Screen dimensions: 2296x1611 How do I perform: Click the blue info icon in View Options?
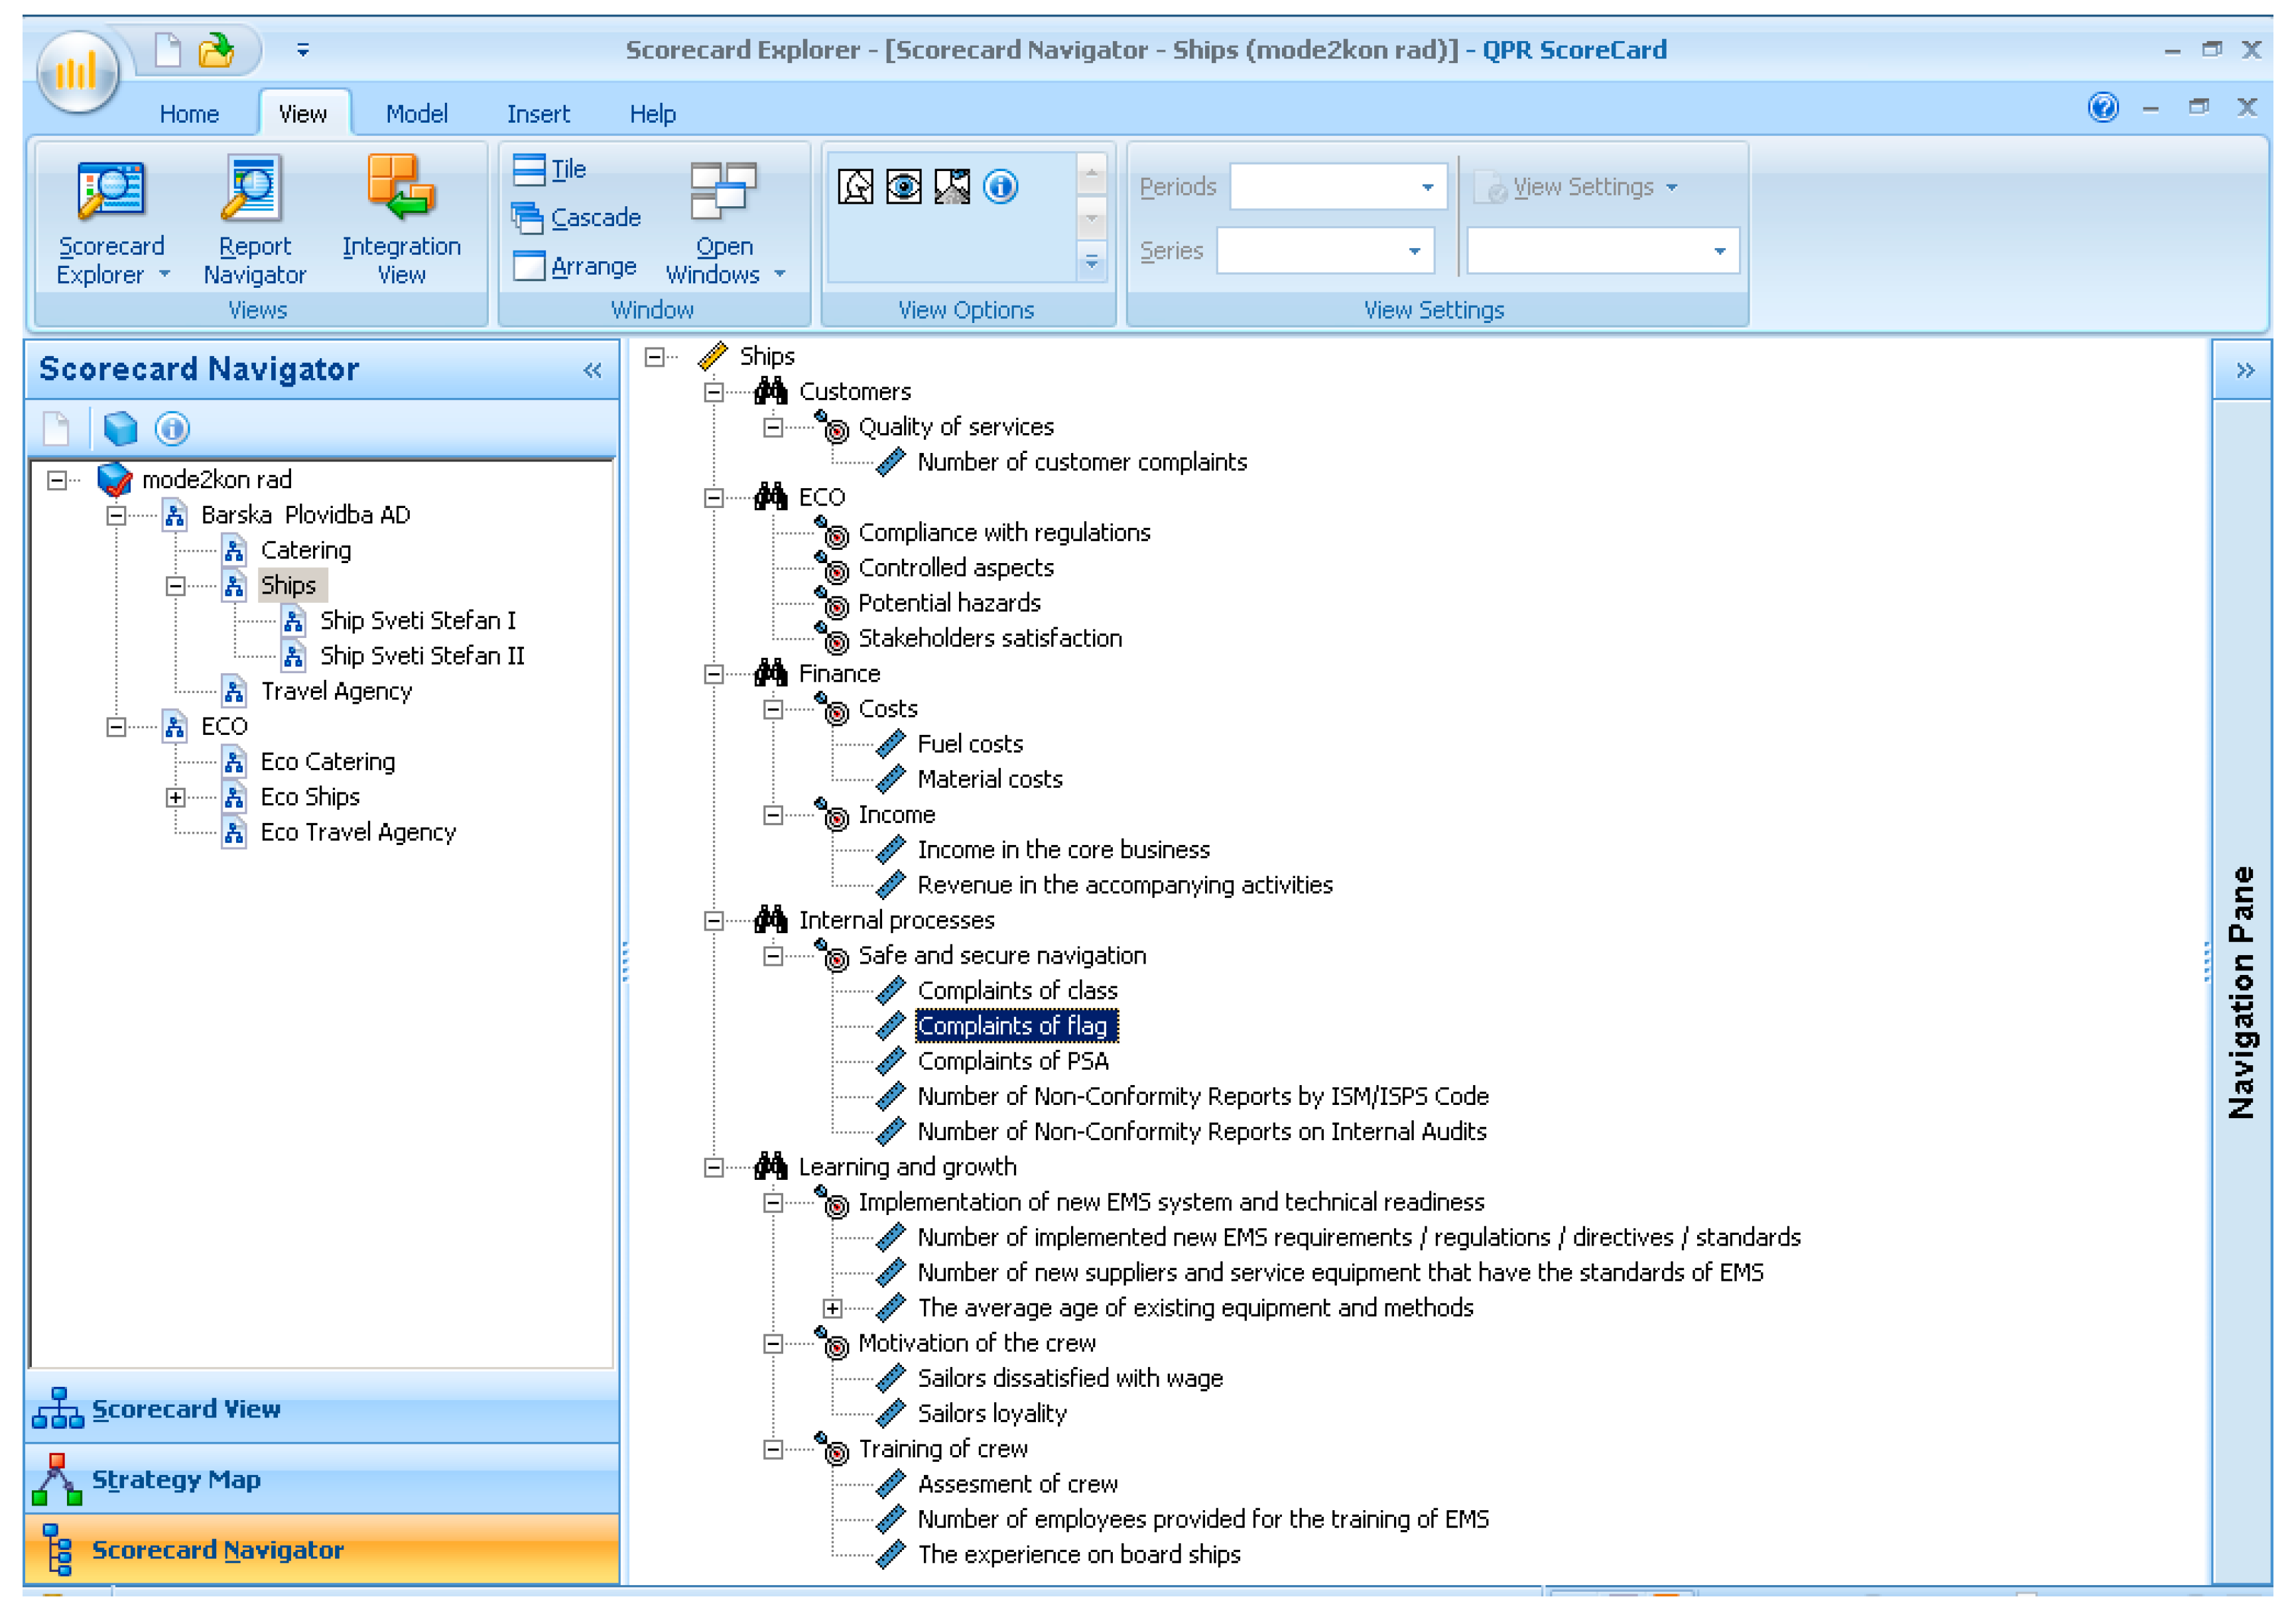1000,187
